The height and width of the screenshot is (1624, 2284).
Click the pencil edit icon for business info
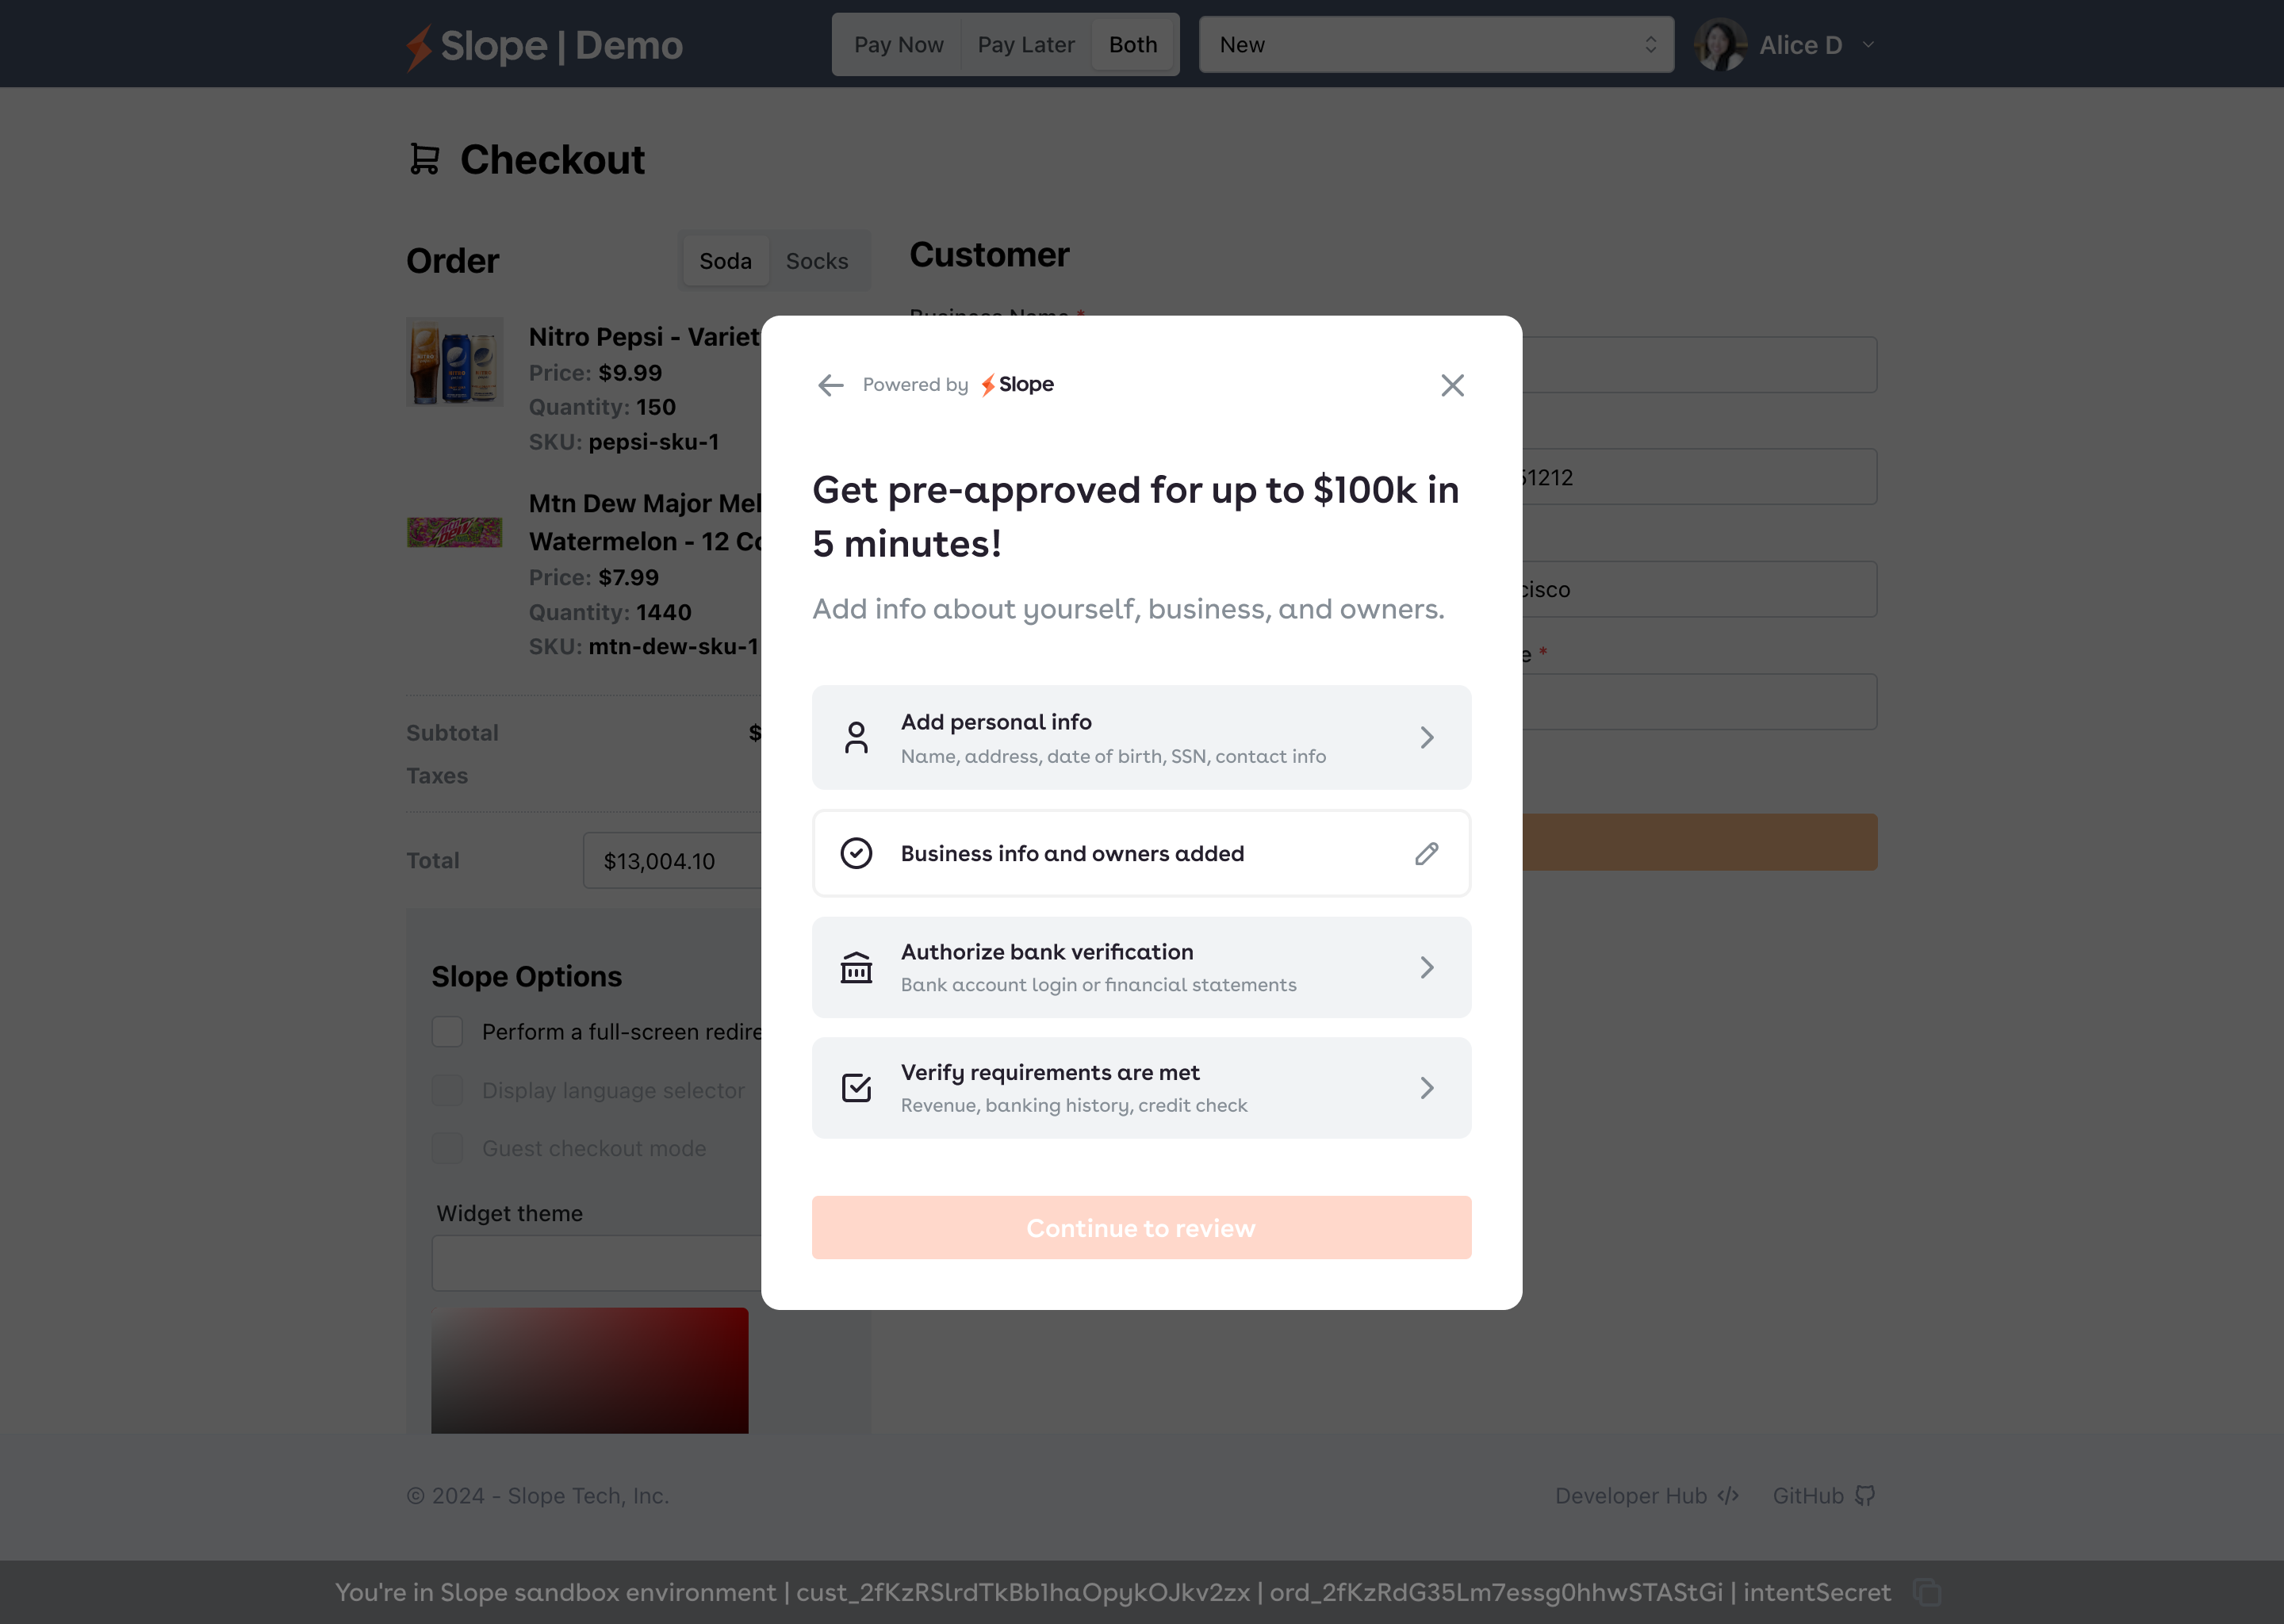1426,853
